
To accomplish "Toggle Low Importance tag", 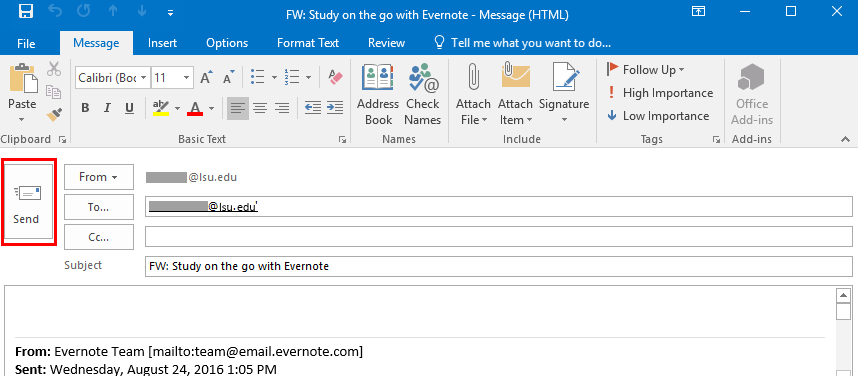I will point(658,116).
